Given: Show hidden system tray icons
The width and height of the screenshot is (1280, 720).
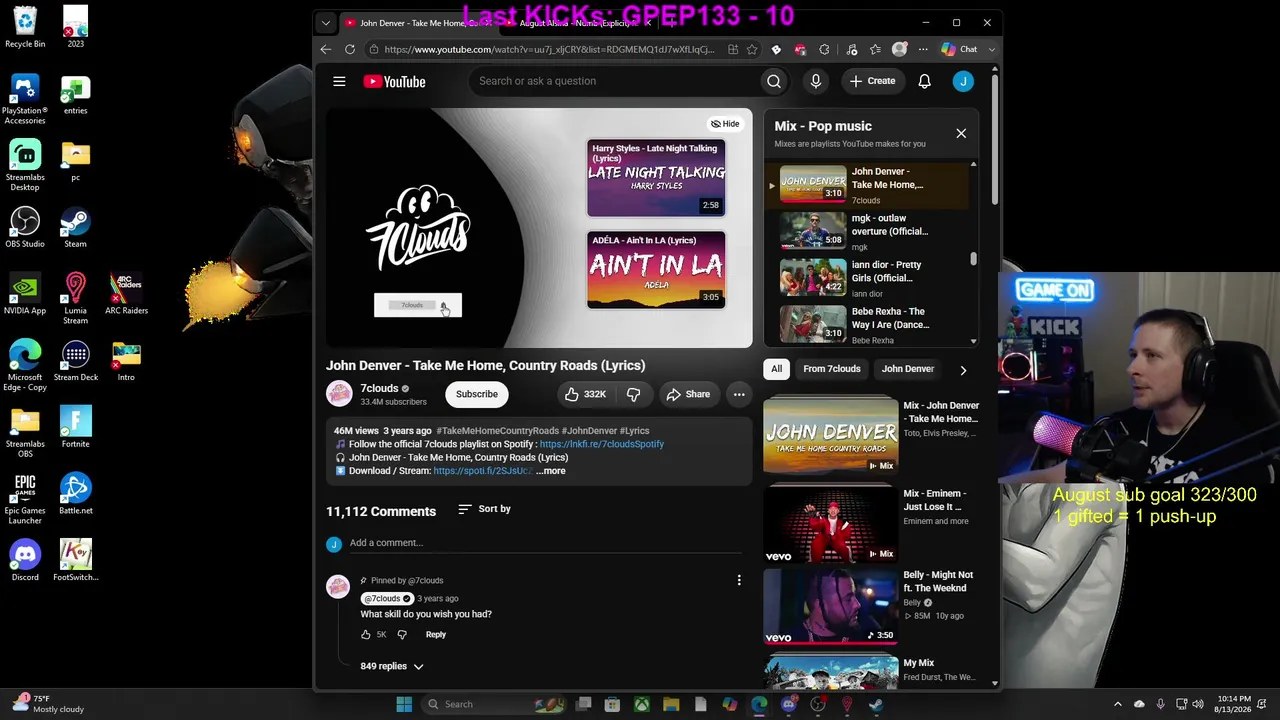Looking at the screenshot, I should [1118, 704].
